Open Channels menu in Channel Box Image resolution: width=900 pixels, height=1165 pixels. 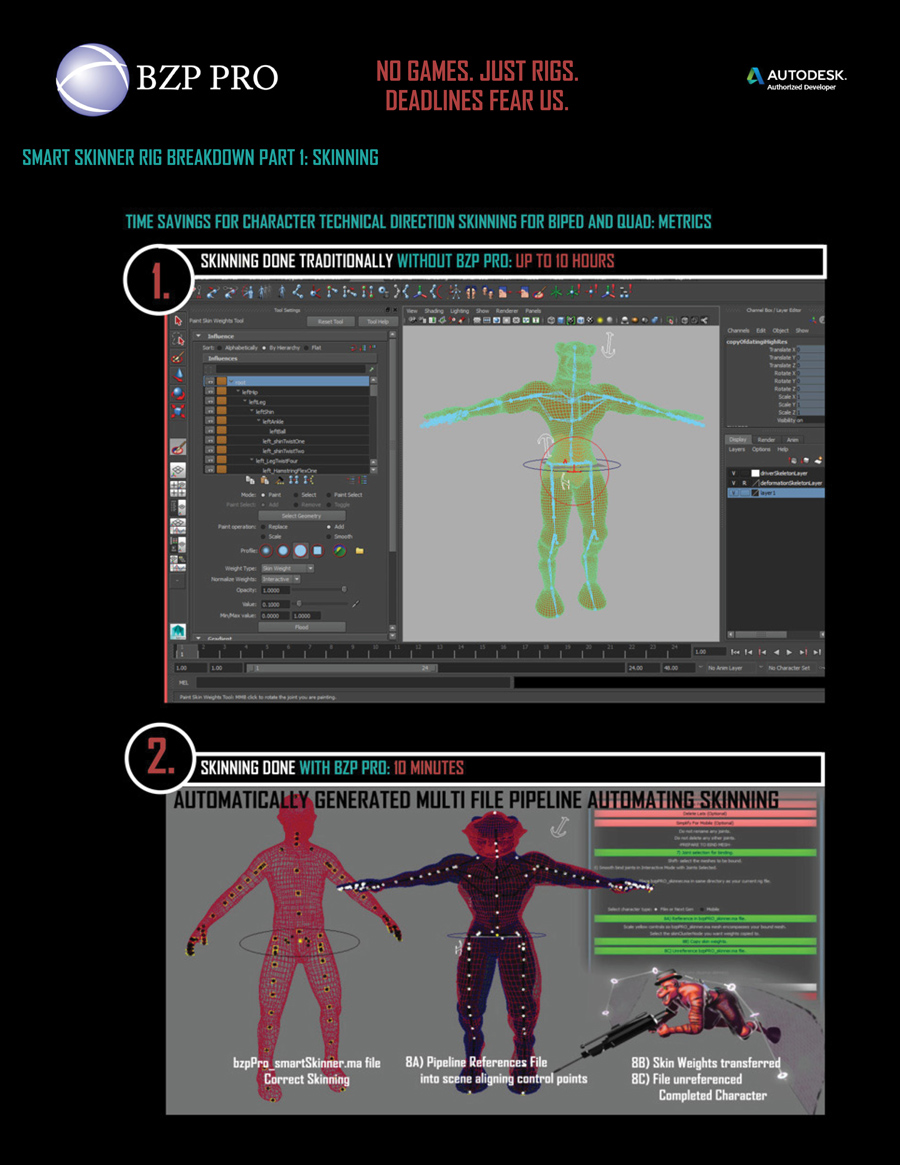tap(738, 331)
